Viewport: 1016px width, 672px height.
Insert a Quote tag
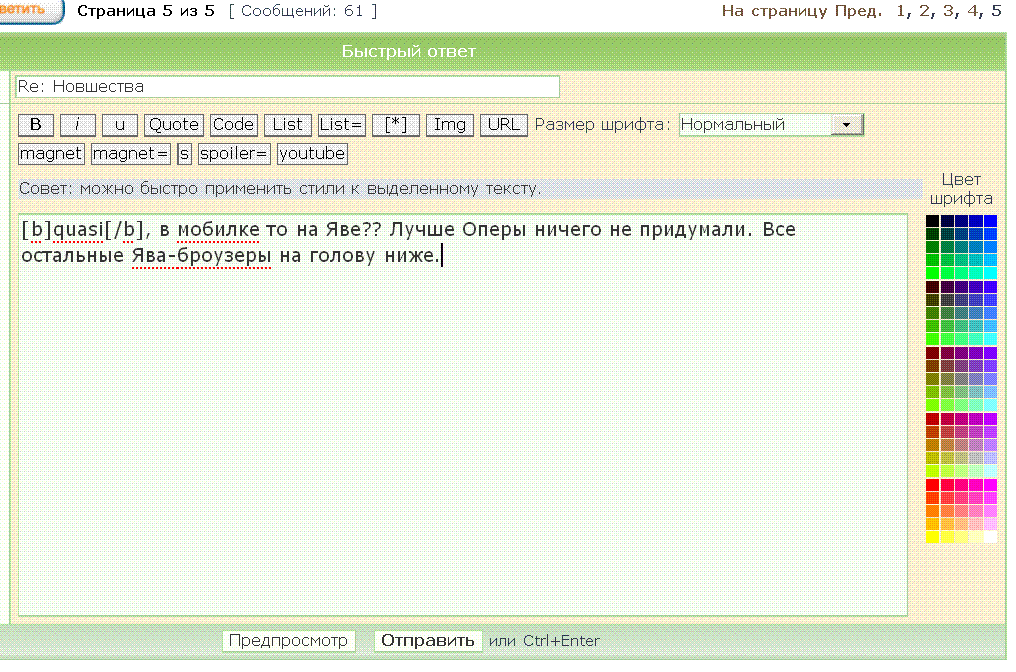[174, 125]
